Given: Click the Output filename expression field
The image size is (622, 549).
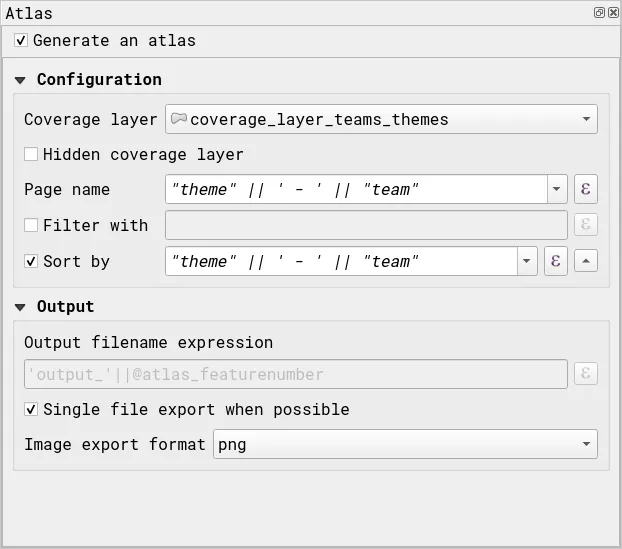Looking at the screenshot, I should (x=295, y=374).
